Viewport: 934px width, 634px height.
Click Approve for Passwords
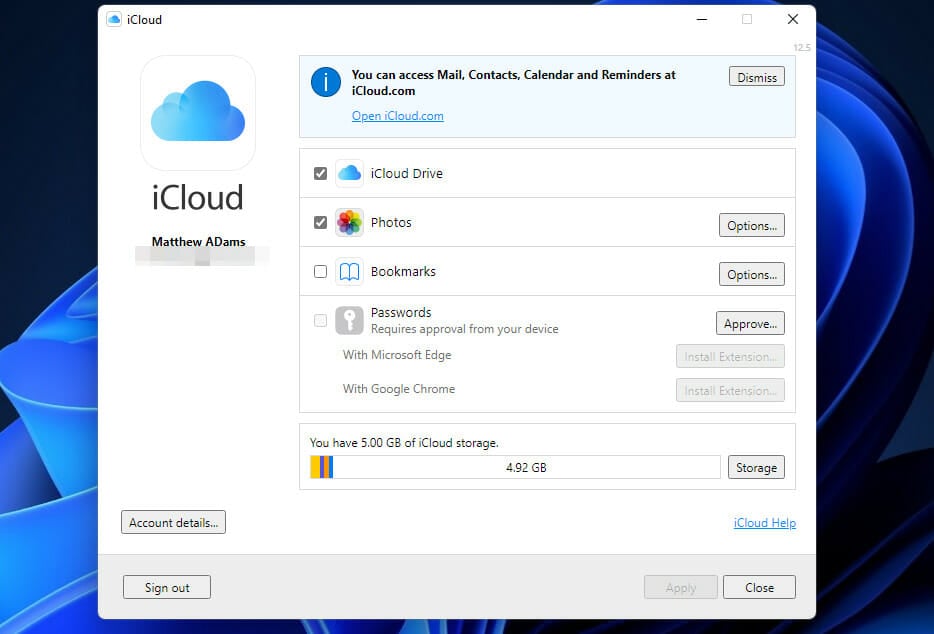click(750, 322)
